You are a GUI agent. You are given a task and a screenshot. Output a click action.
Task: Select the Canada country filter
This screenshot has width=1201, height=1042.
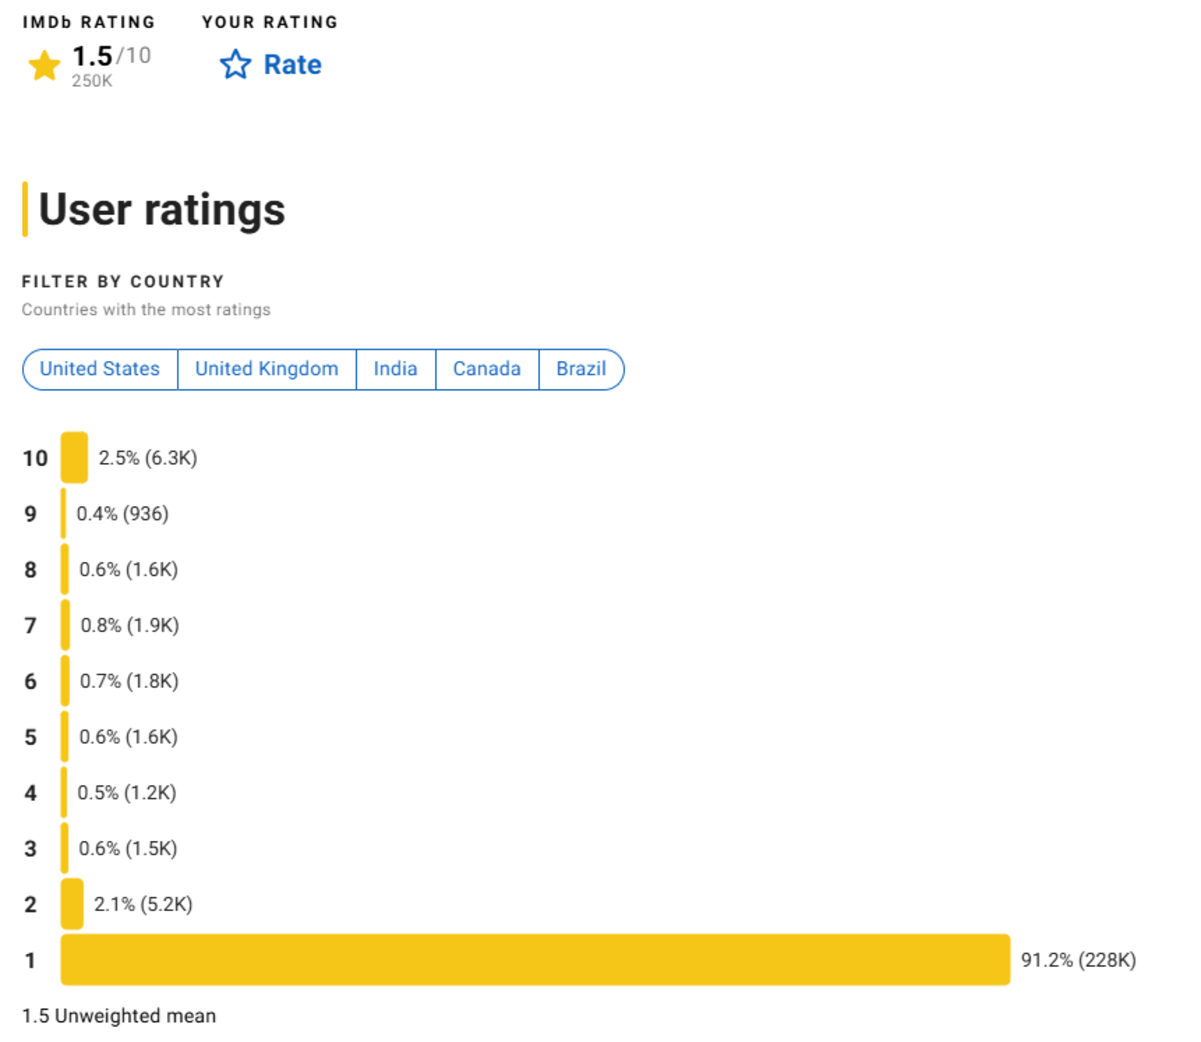(x=487, y=369)
